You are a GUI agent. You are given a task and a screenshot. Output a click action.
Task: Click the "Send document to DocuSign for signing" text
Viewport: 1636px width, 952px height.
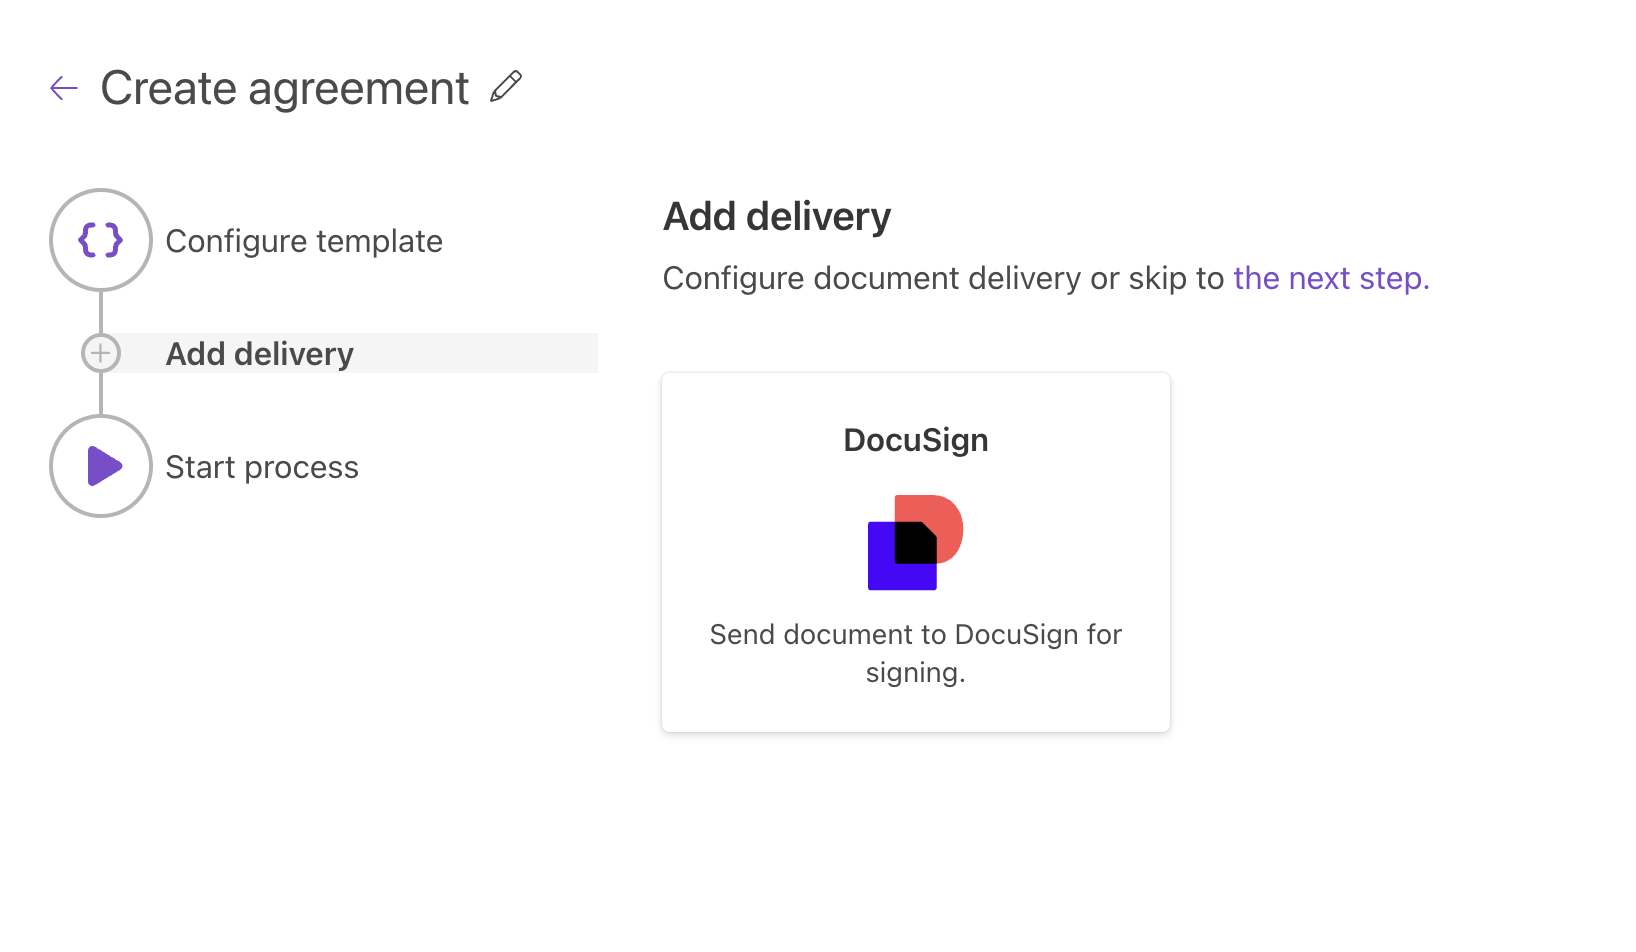pyautogui.click(x=915, y=653)
